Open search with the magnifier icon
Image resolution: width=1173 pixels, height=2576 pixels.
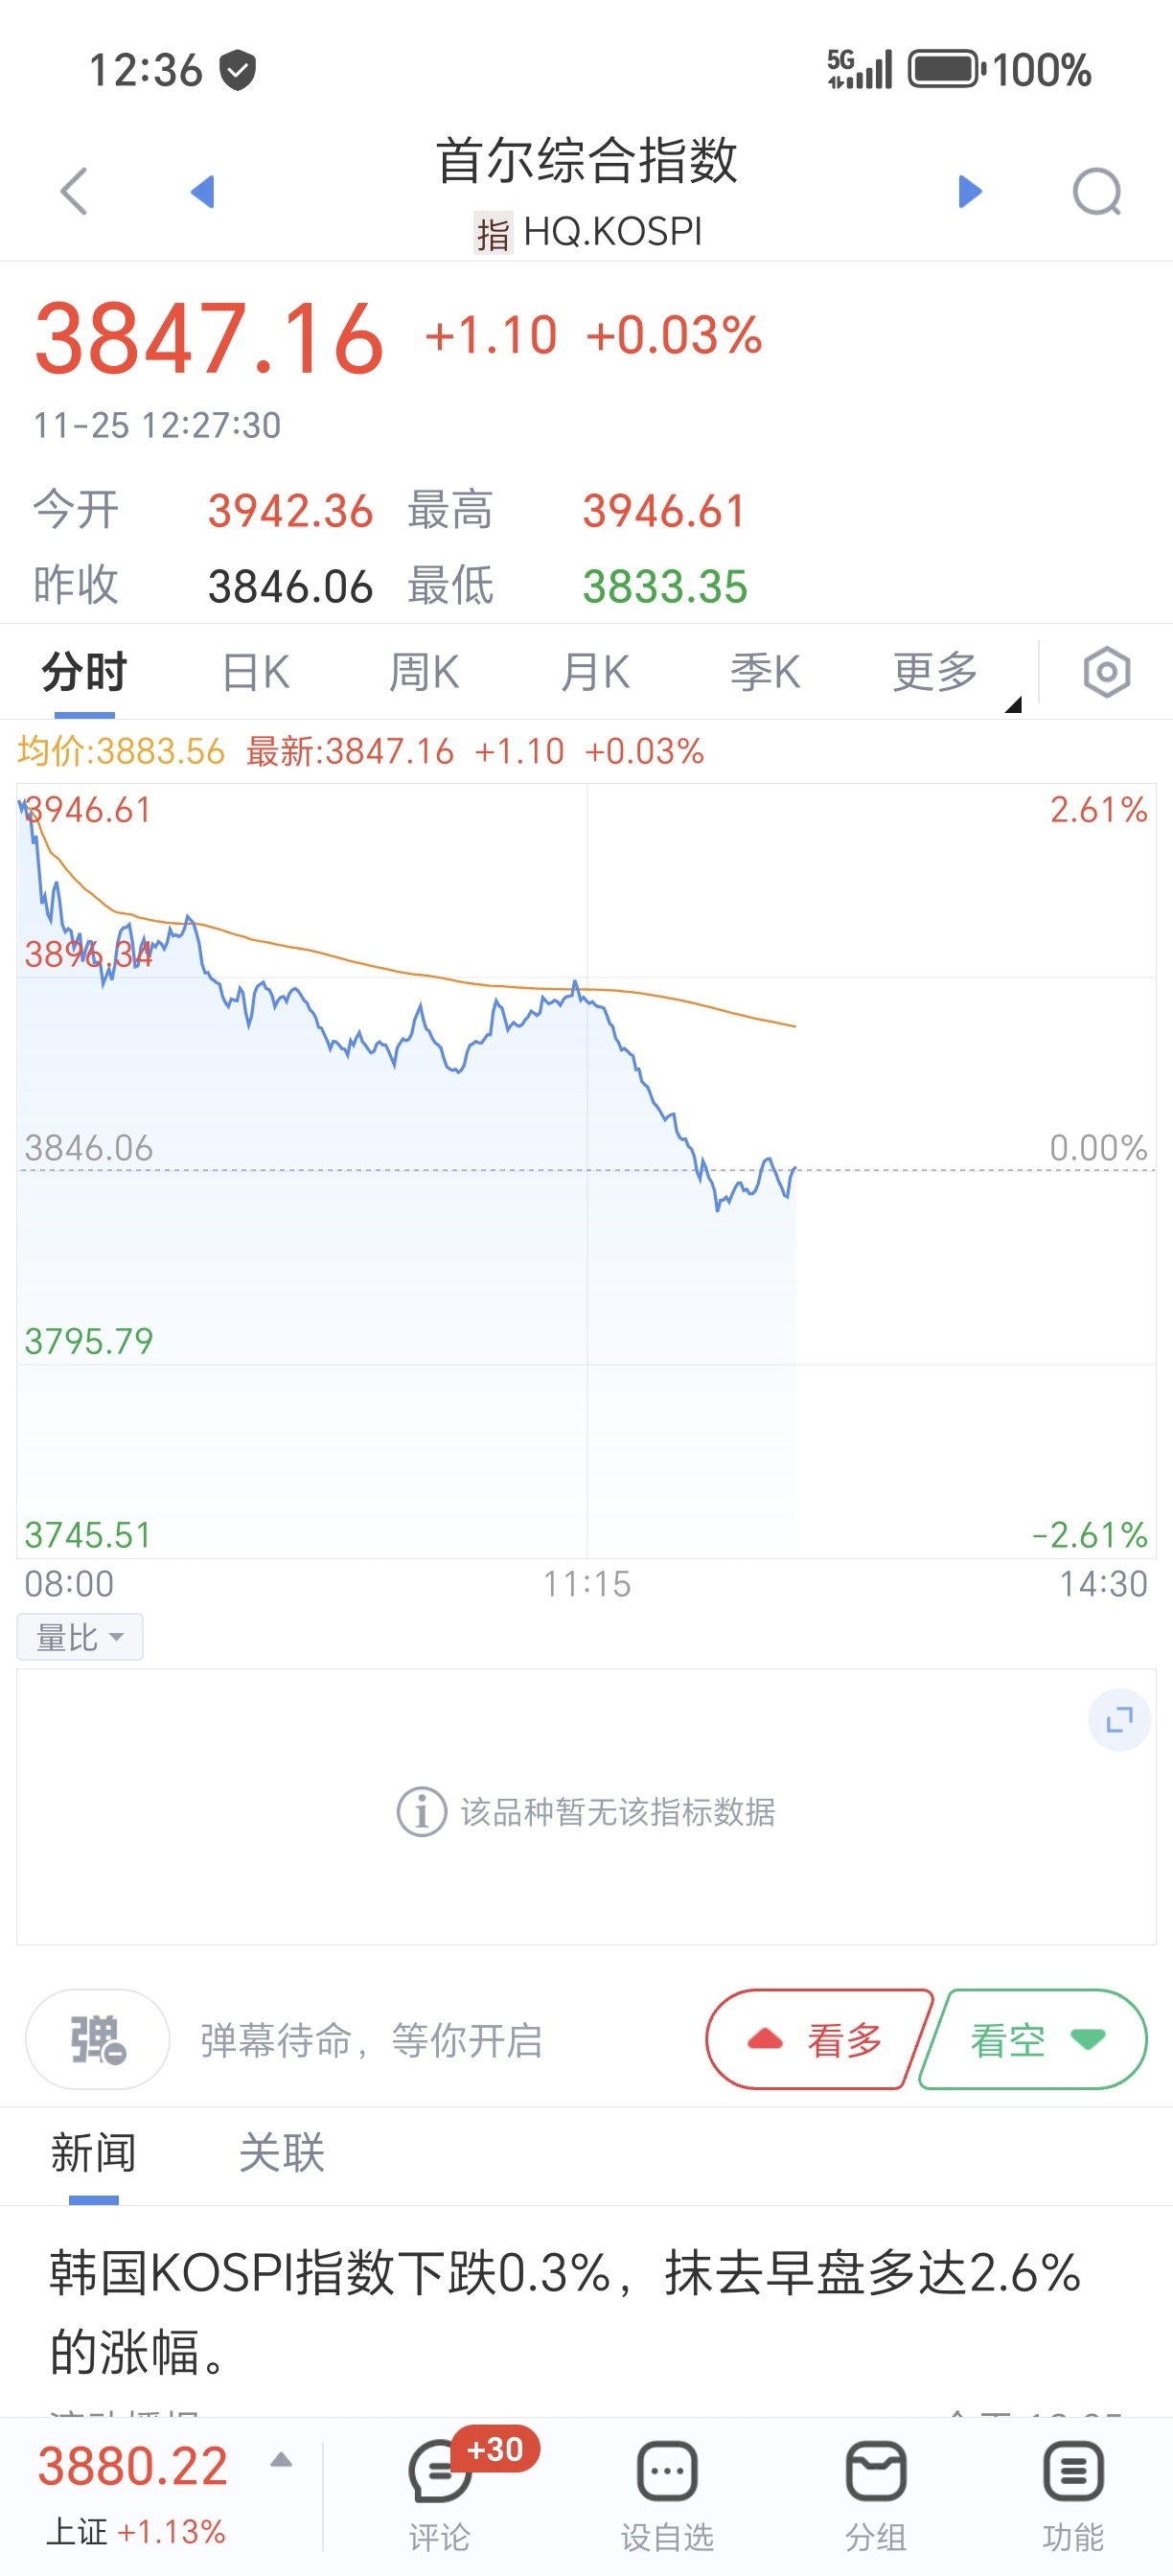(x=1097, y=191)
